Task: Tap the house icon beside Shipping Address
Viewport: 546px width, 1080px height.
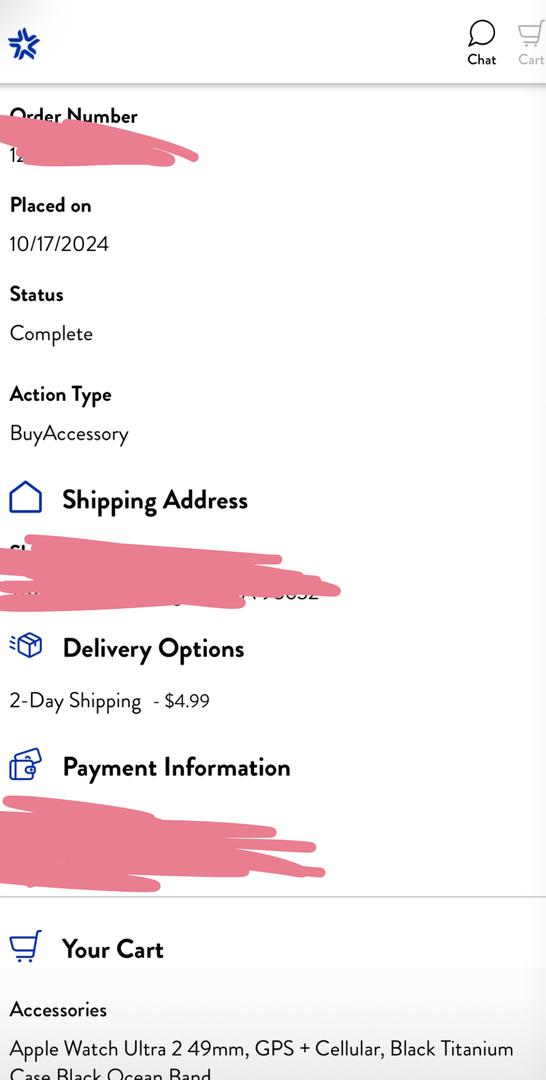Action: pos(25,497)
